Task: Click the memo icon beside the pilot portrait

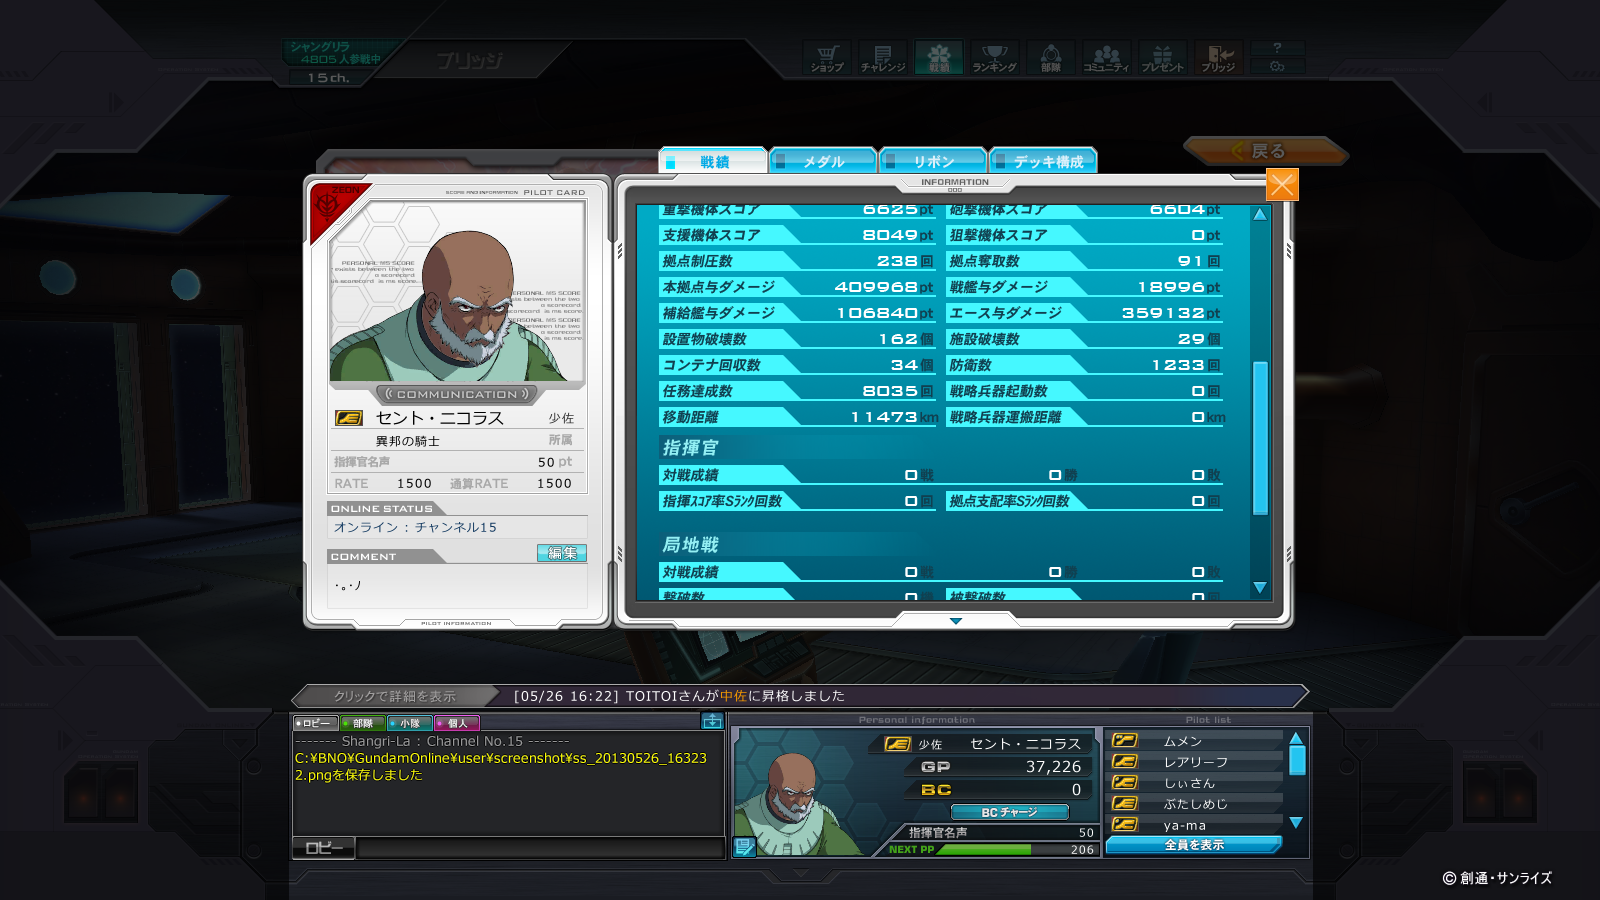Action: point(744,847)
